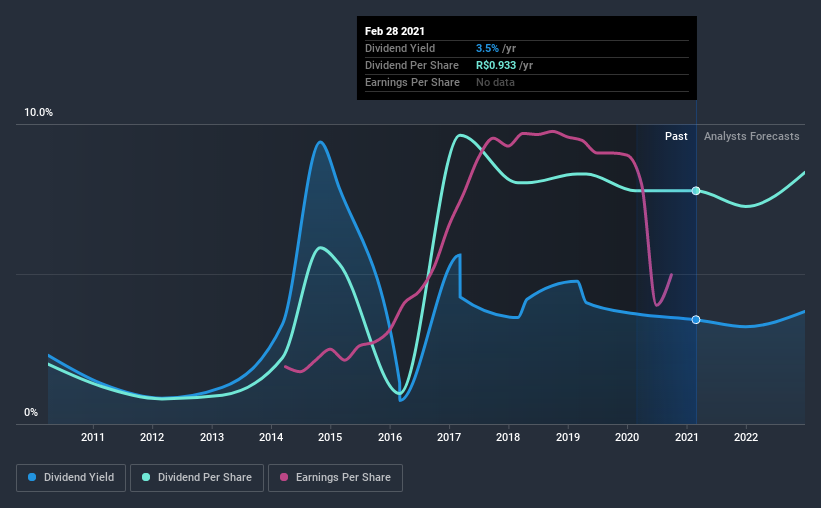Click the 10.0% y-axis label
821x508 pixels.
38,113
